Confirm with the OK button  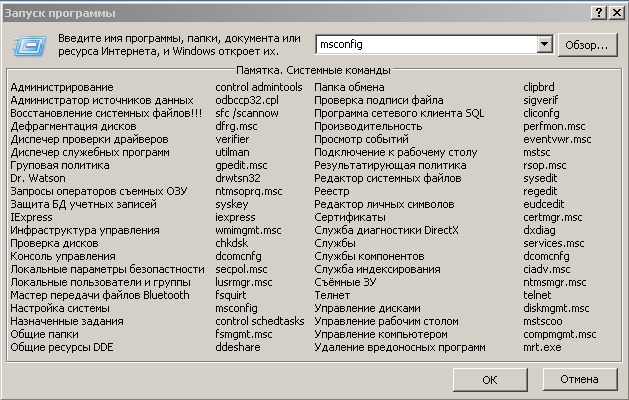tap(489, 379)
